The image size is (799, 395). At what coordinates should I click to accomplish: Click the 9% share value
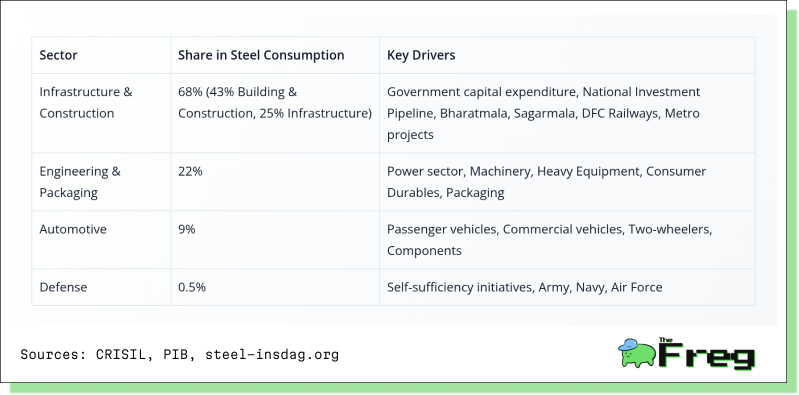click(x=187, y=229)
